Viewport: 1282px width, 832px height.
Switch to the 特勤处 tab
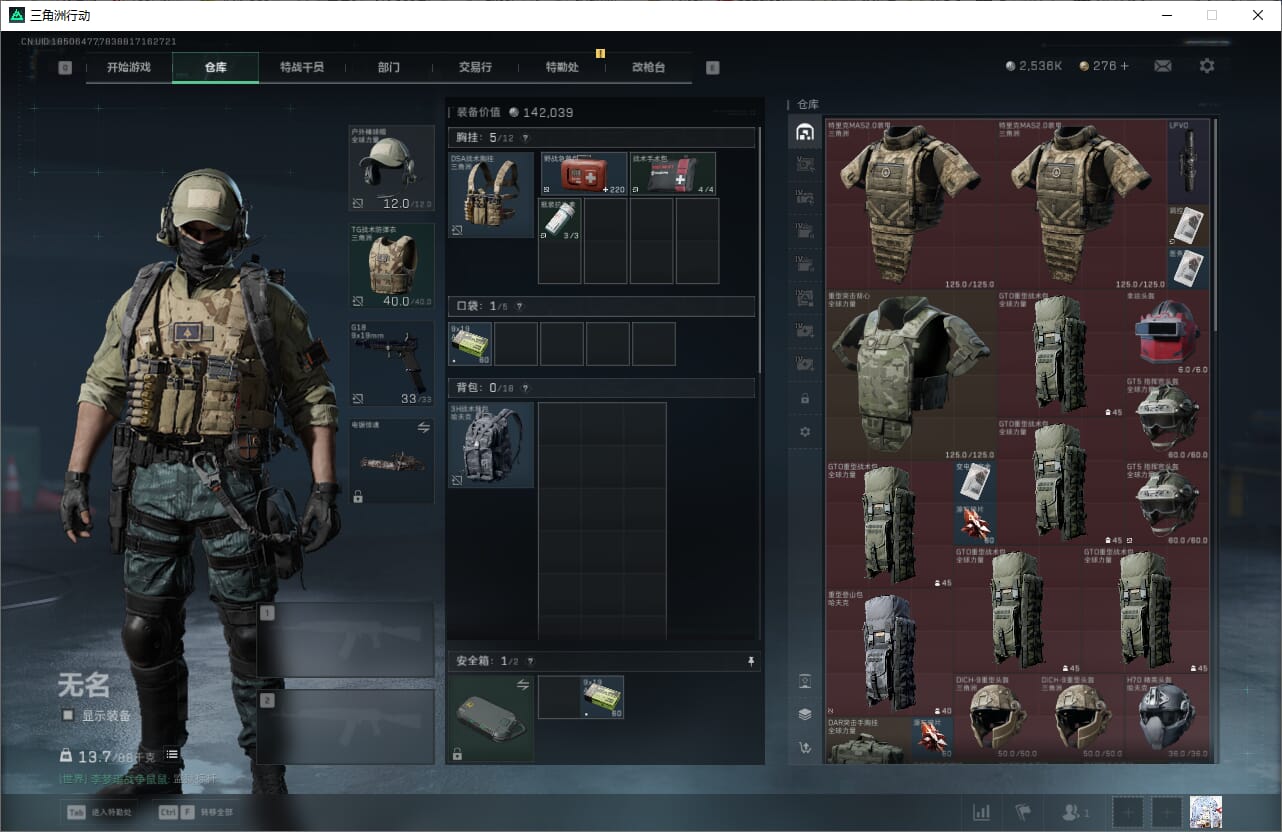562,67
